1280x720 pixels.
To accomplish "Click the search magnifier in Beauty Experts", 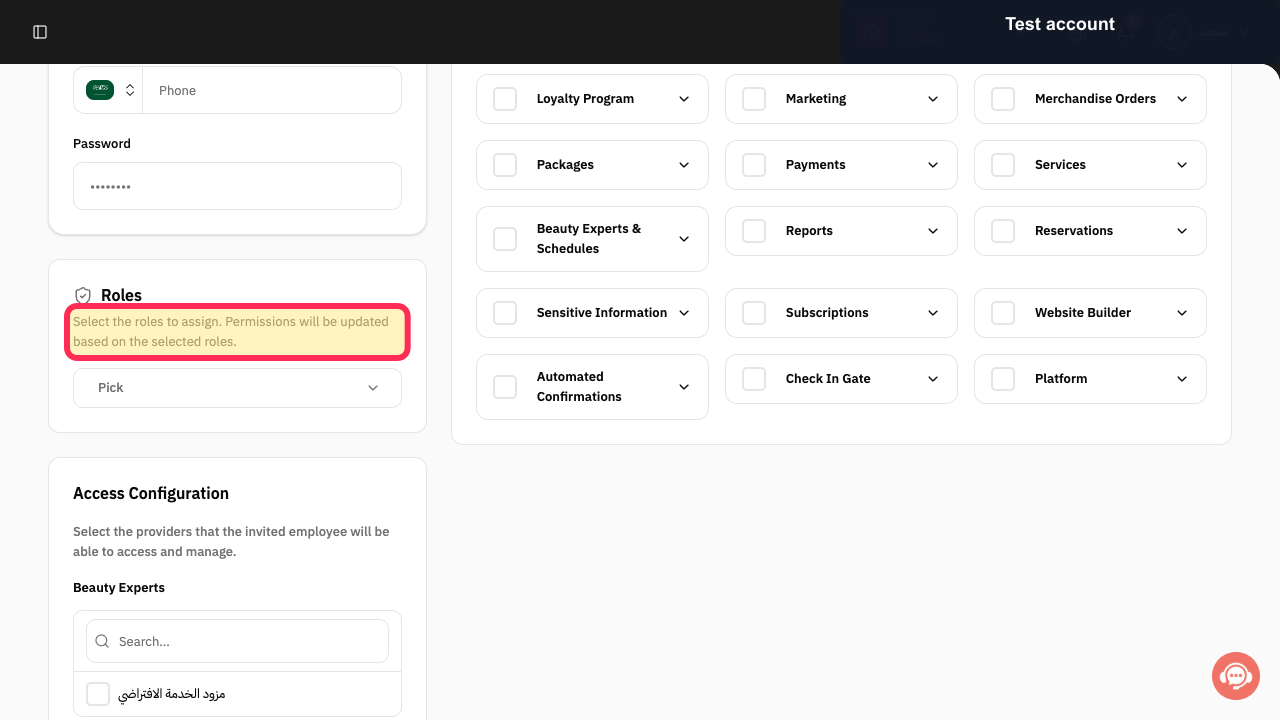I will click(x=102, y=641).
